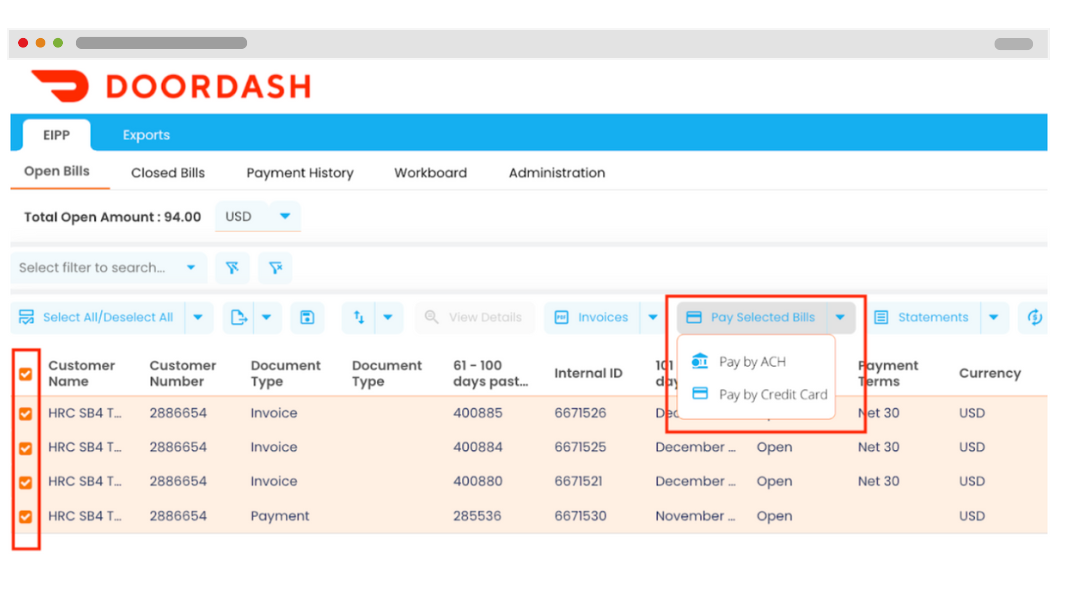Open the Payment History tab

click(300, 173)
